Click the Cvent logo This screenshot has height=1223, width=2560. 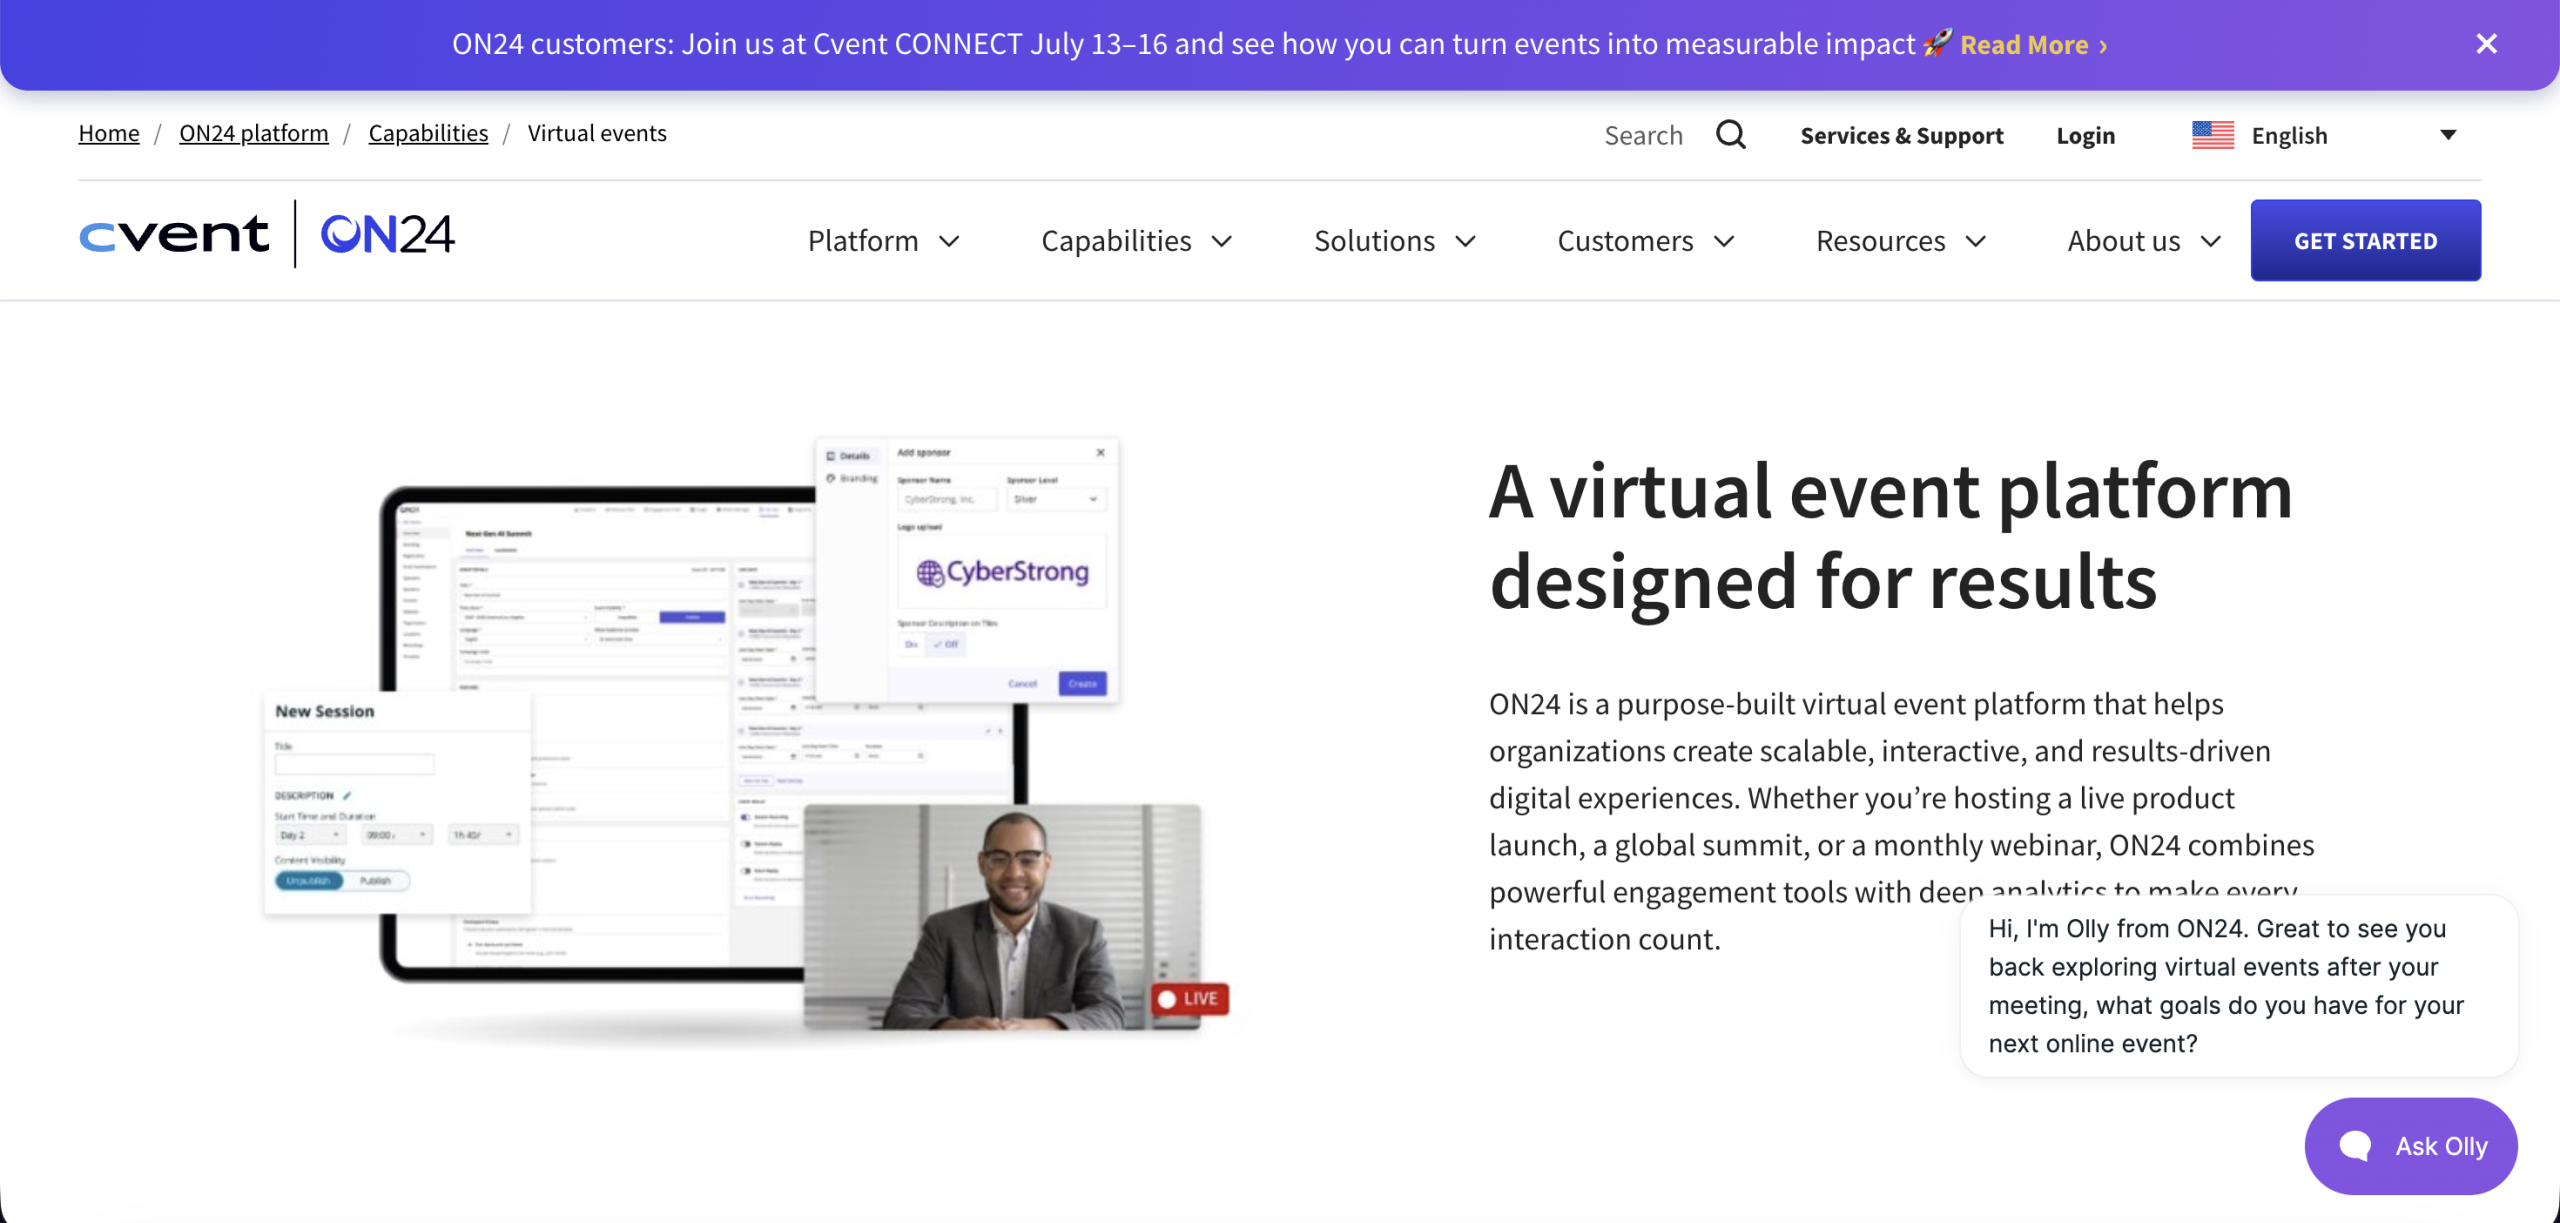pyautogui.click(x=174, y=235)
